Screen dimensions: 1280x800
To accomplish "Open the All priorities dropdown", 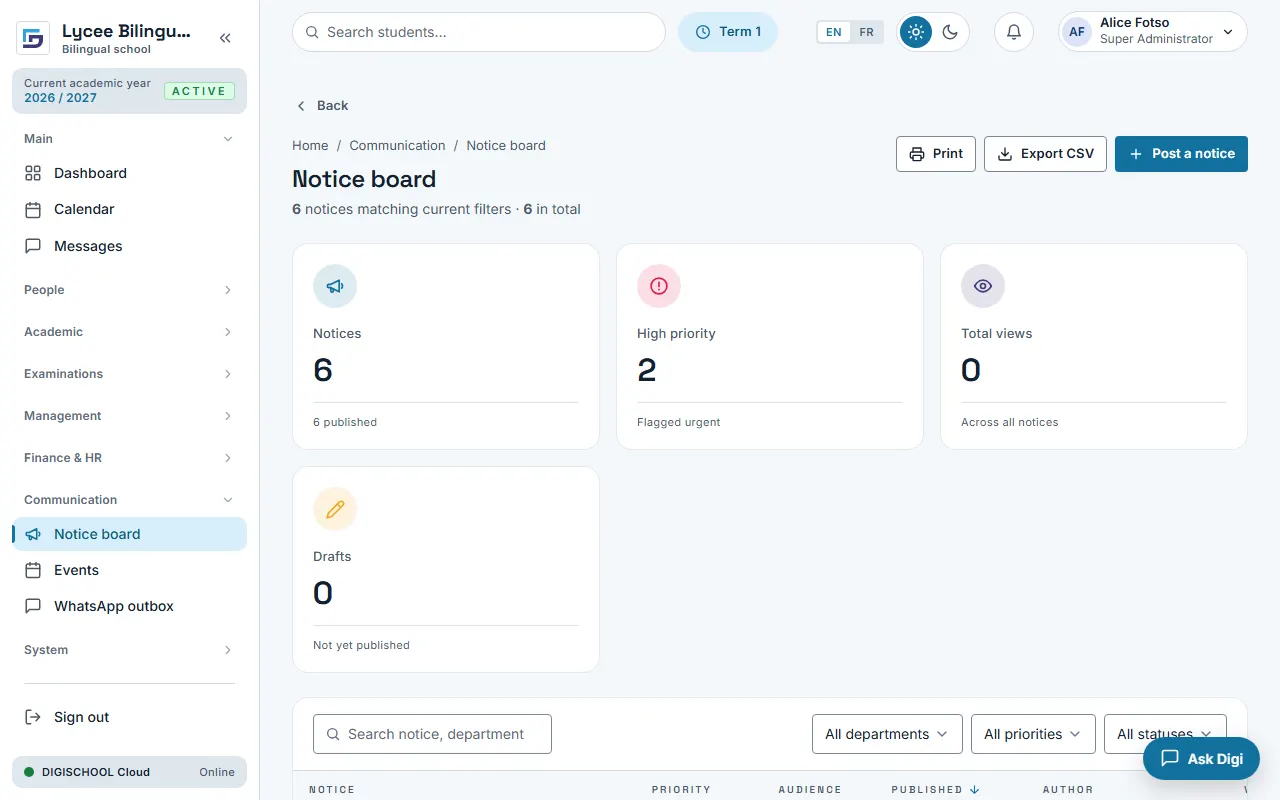I will tap(1033, 734).
